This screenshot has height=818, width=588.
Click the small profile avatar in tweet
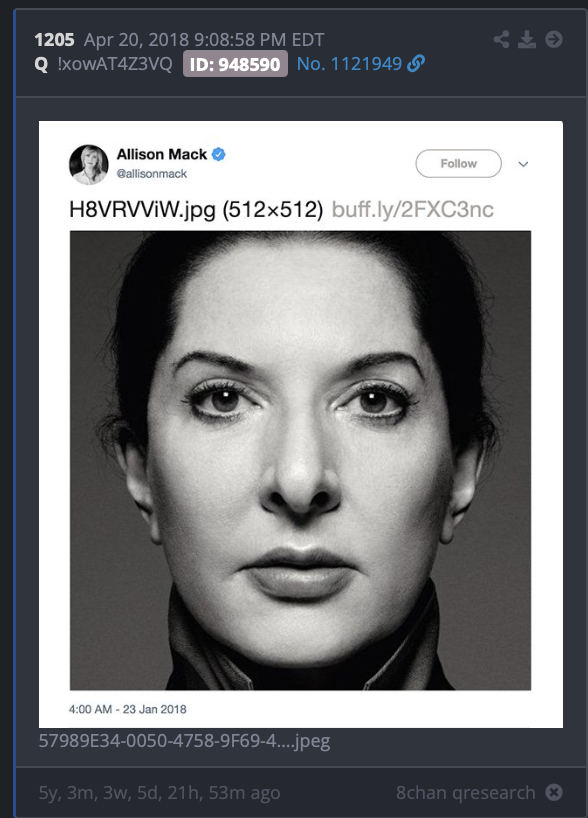[x=89, y=164]
